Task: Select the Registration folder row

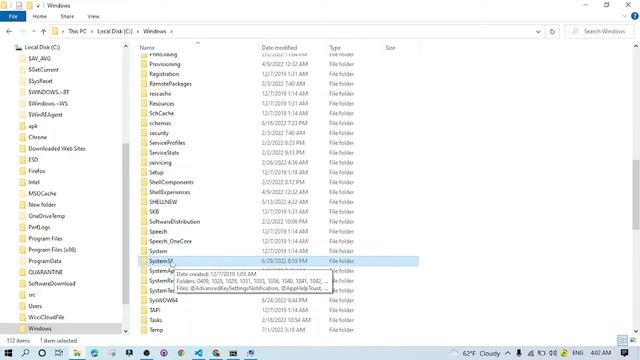Action: (x=279, y=74)
